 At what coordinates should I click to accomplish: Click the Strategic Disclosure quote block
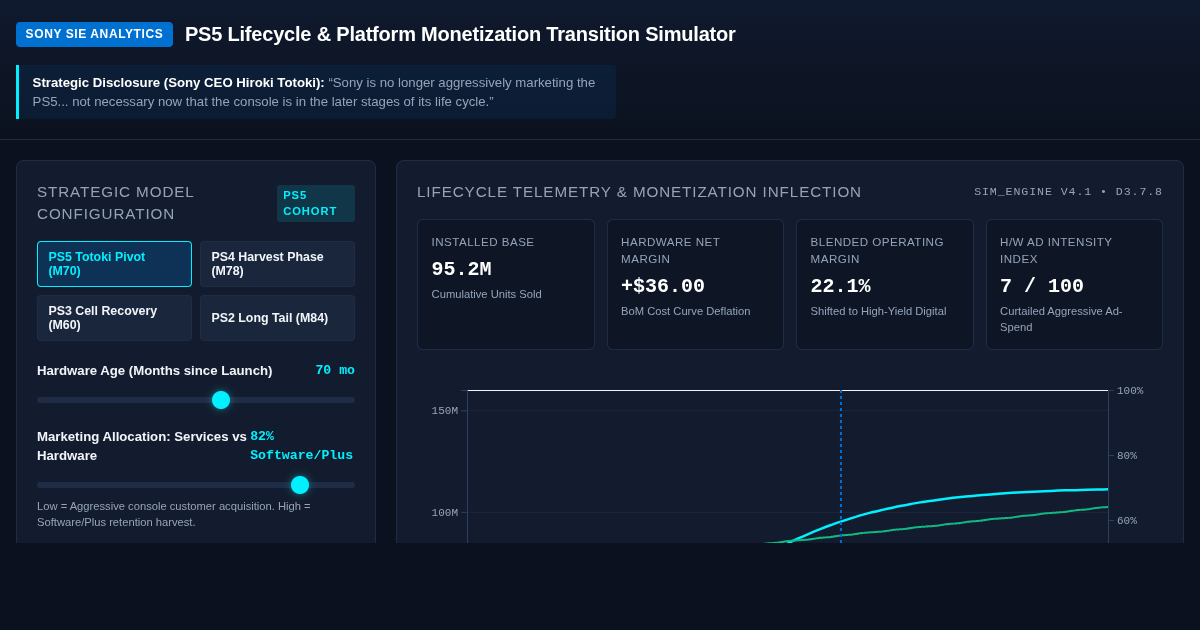[x=316, y=92]
